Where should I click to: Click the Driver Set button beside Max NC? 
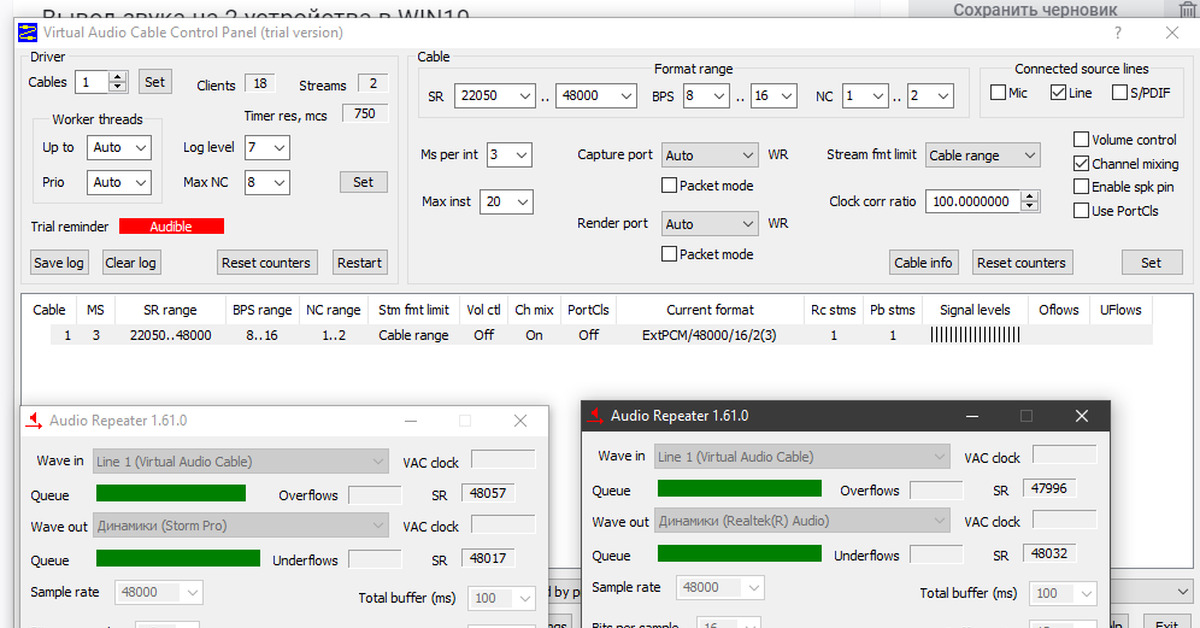point(363,182)
